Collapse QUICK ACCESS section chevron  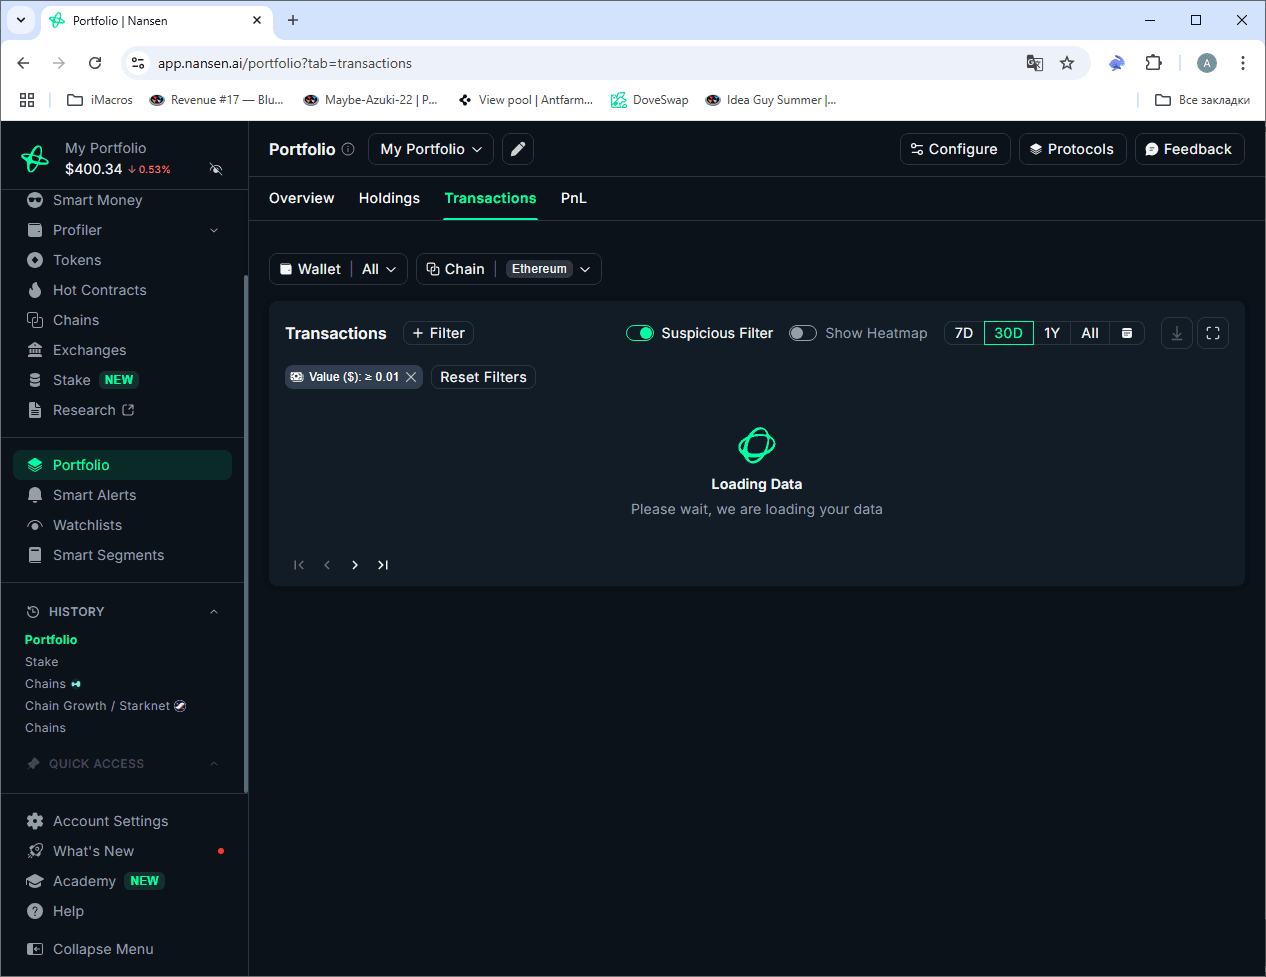pos(214,764)
